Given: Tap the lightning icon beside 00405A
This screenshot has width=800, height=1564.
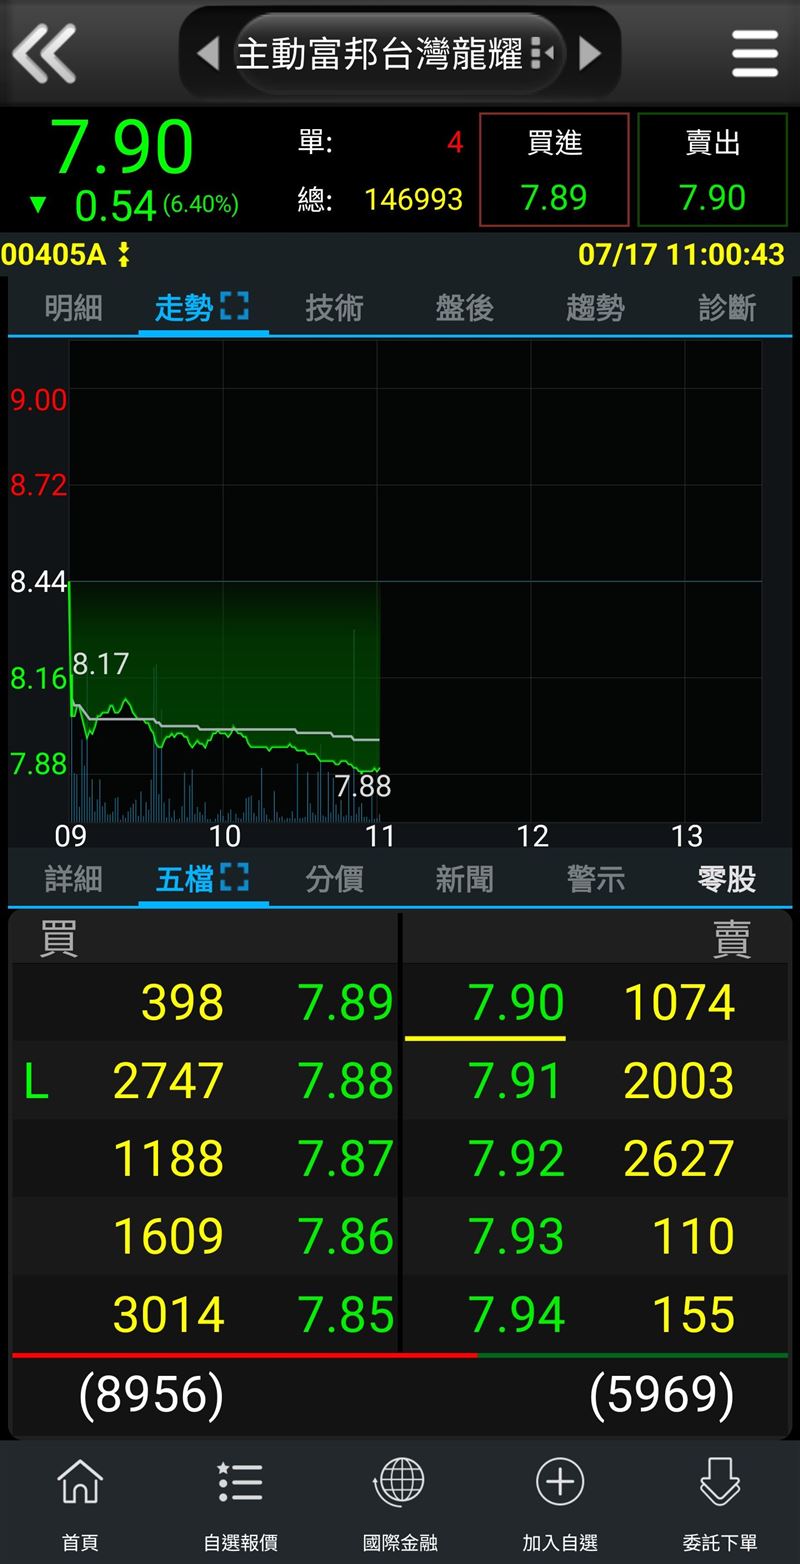Looking at the screenshot, I should 124,255.
